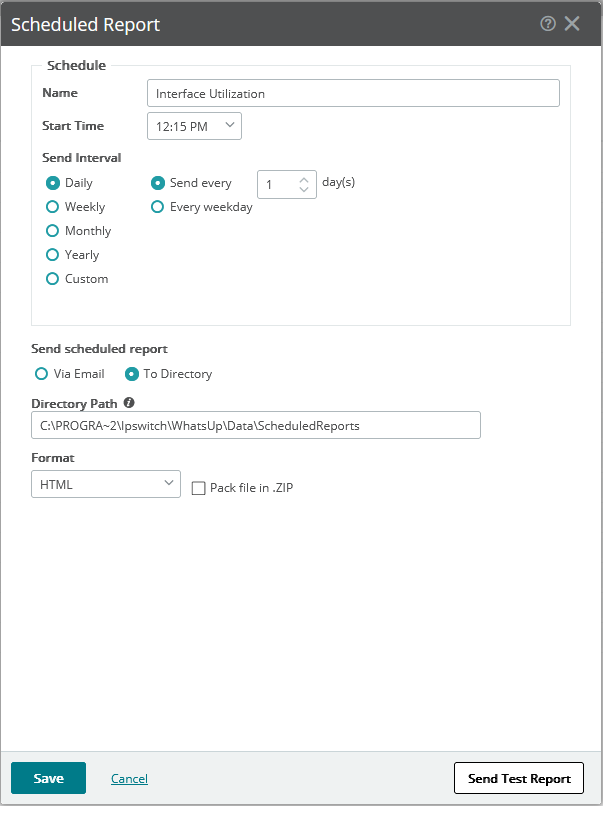
Task: Click the Save button
Action: 48,778
